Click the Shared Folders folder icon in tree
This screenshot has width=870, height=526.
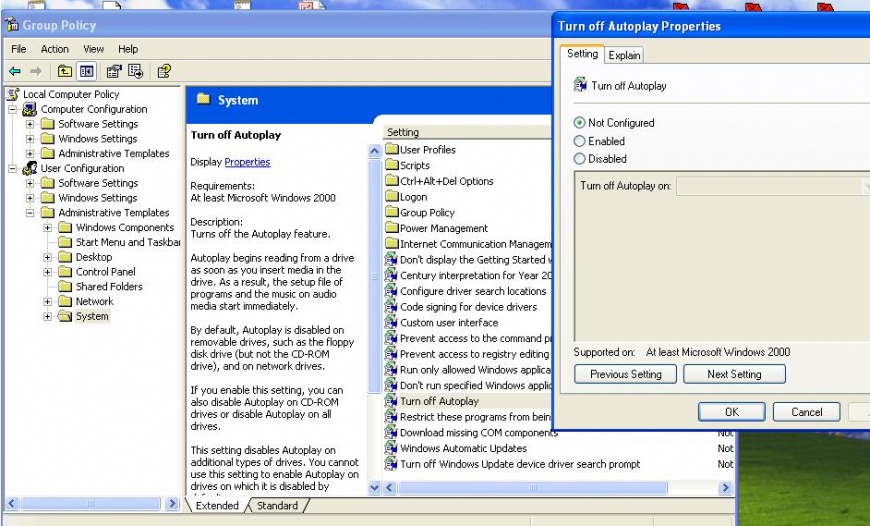[65, 286]
